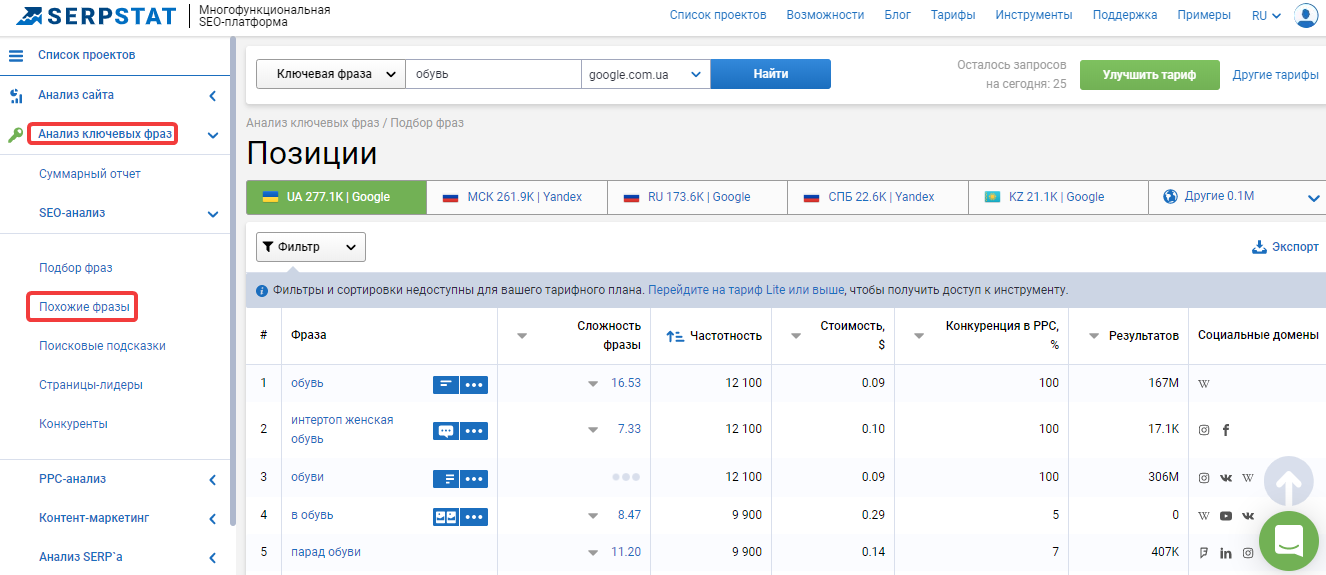Open the Ключевая фраза search type dropdown
The image size is (1326, 575).
coord(331,74)
